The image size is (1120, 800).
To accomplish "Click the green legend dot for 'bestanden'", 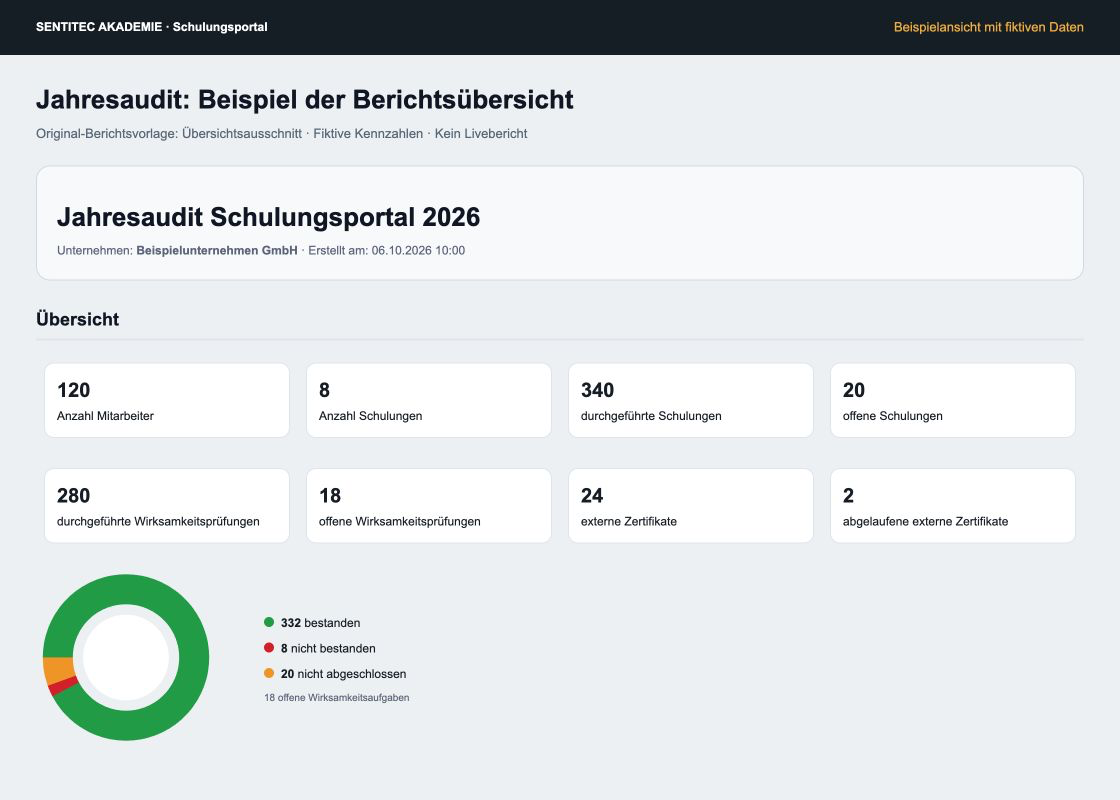I will point(269,622).
